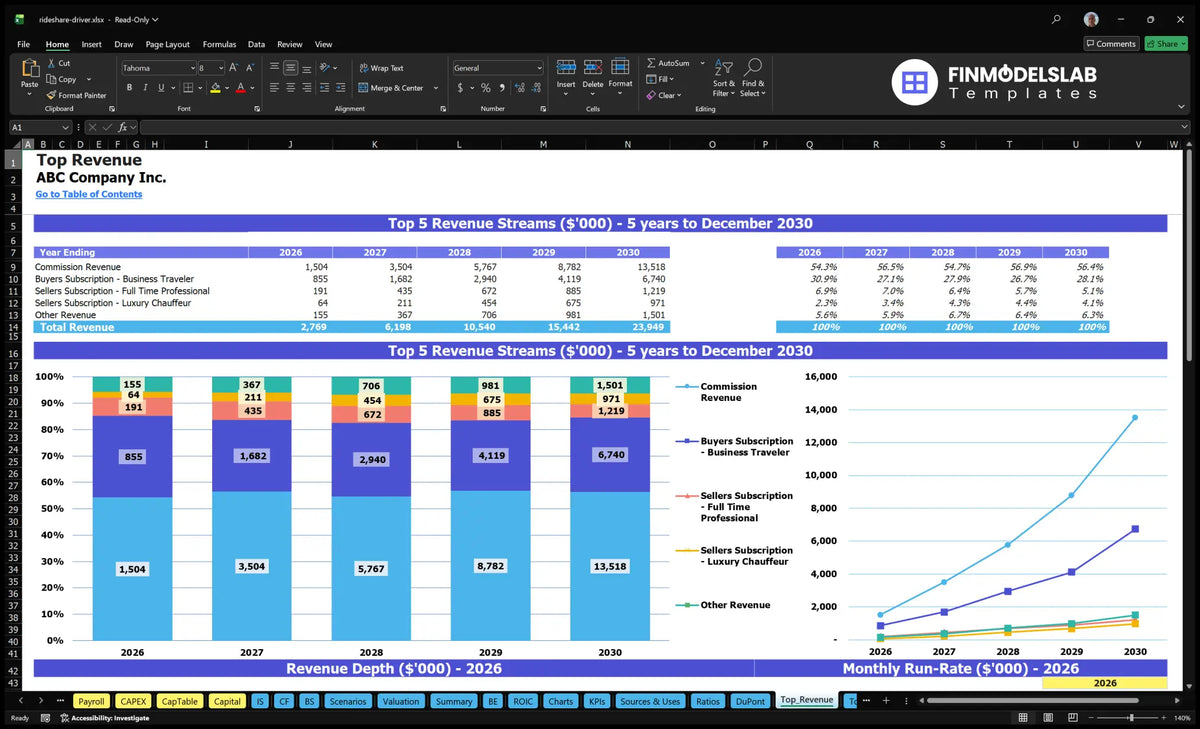Click the Comments button
Image resolution: width=1200 pixels, height=729 pixels.
(x=1111, y=44)
